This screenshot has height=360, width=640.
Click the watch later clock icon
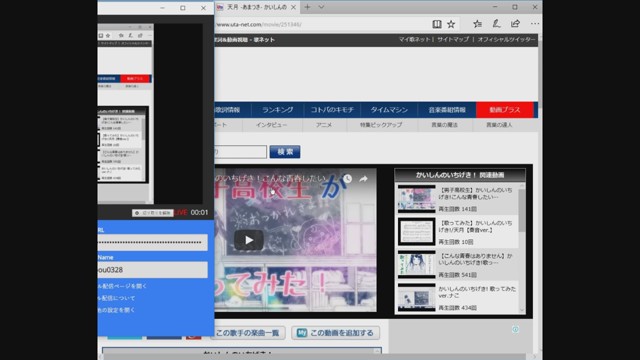click(x=347, y=179)
